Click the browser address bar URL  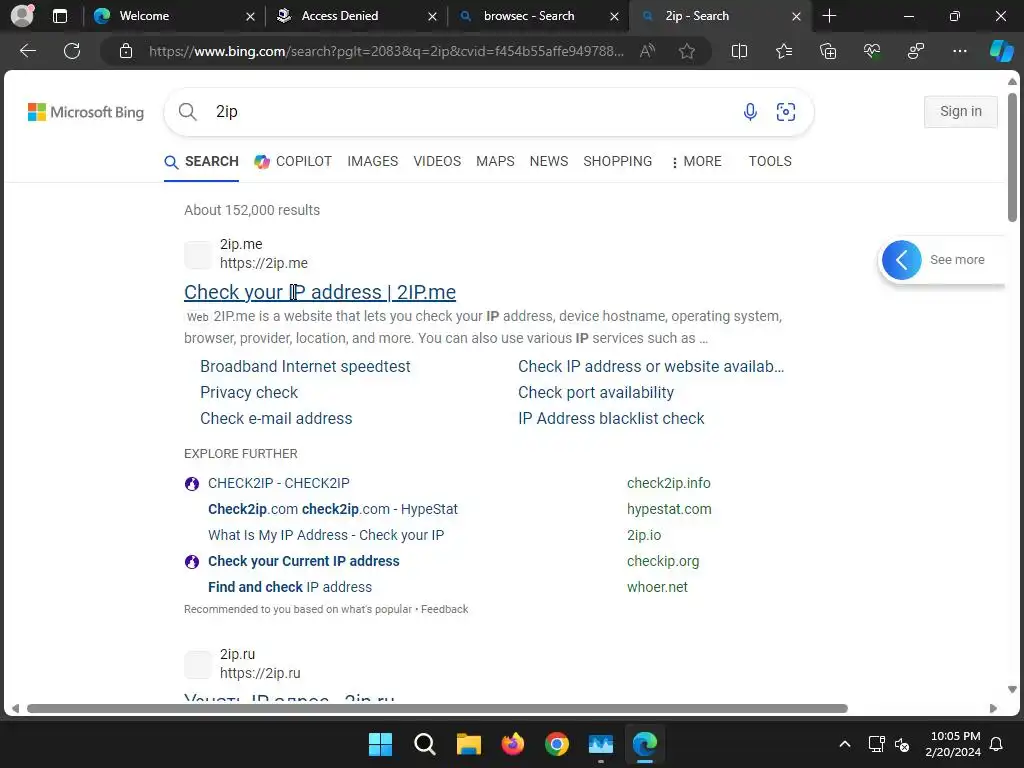point(386,51)
